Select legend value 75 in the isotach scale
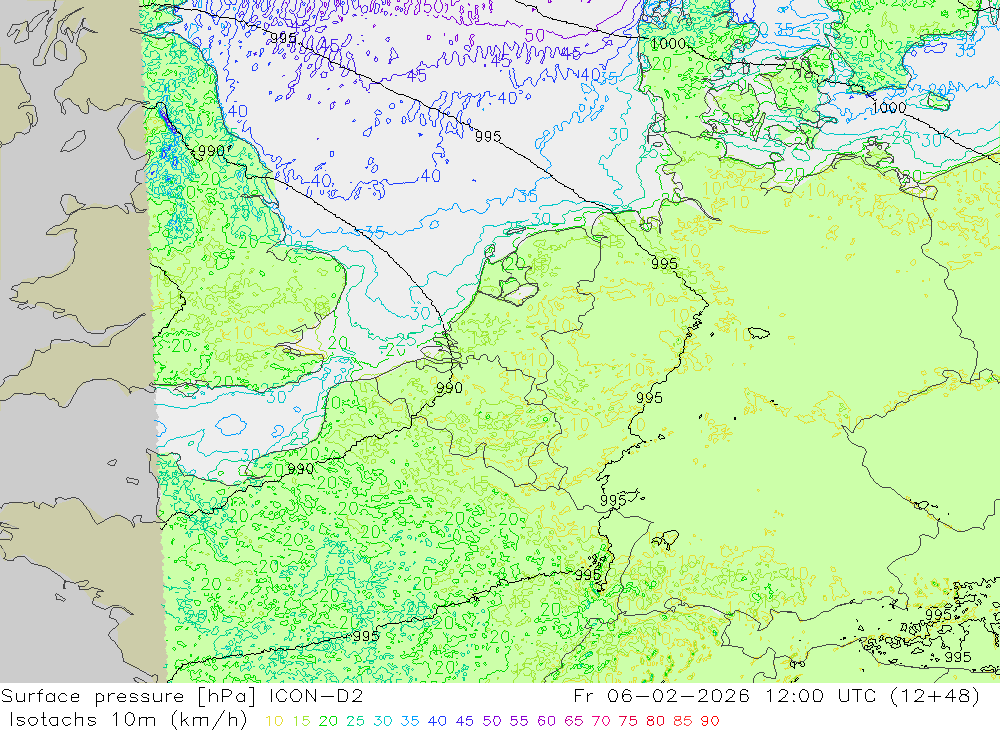 [x=628, y=721]
